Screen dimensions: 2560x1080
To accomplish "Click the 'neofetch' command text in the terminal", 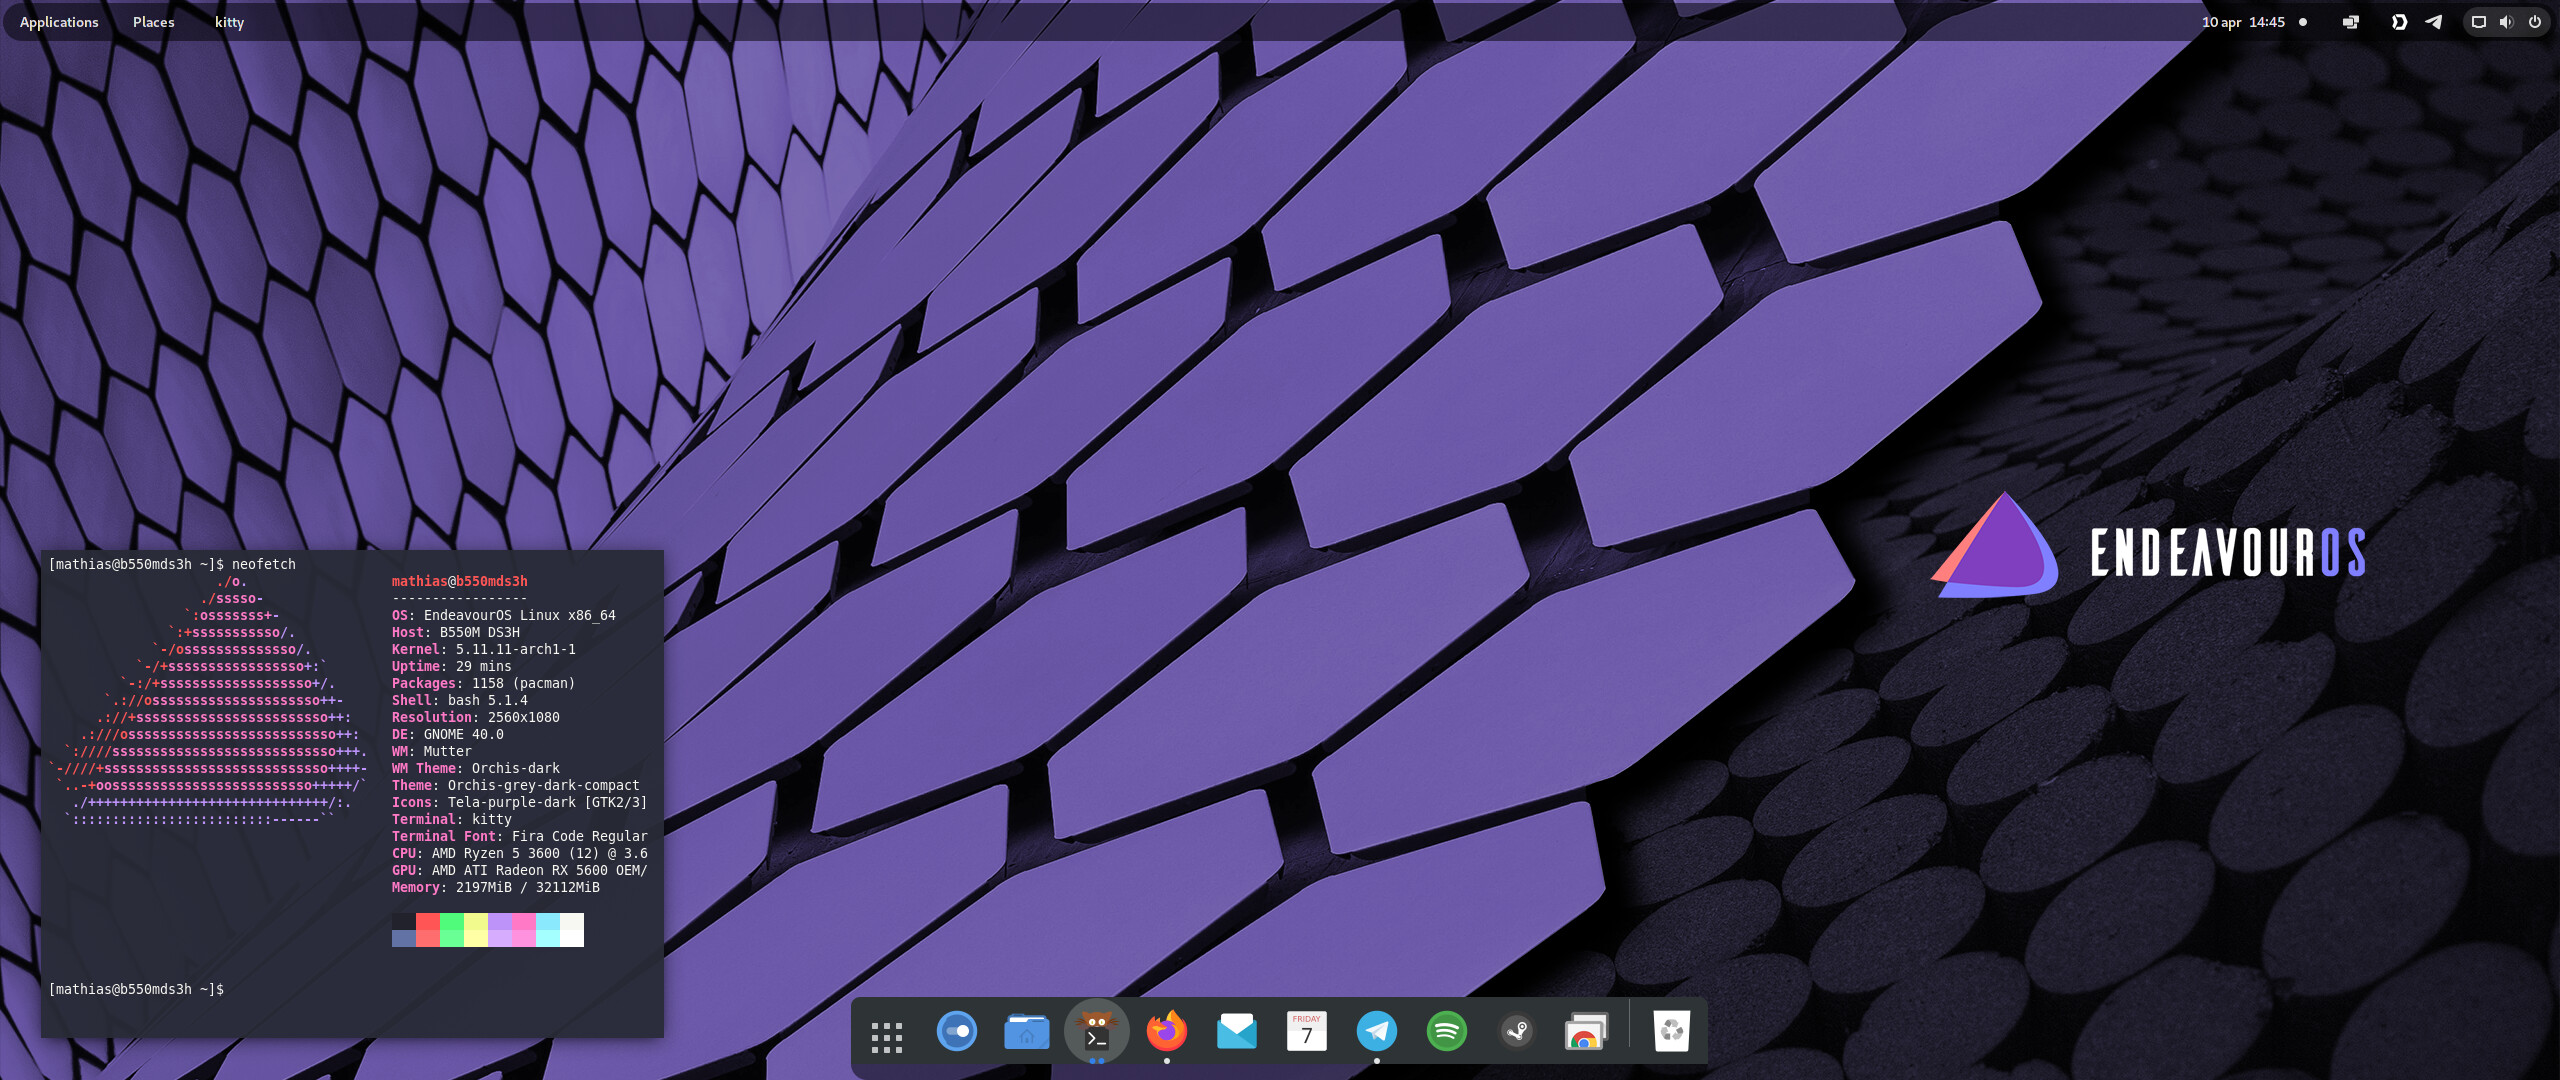I will (x=264, y=564).
